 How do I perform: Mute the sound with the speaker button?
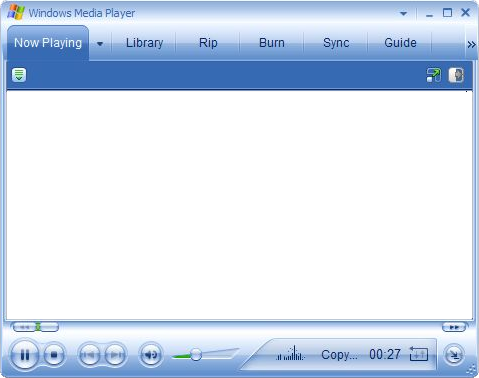[151, 355]
